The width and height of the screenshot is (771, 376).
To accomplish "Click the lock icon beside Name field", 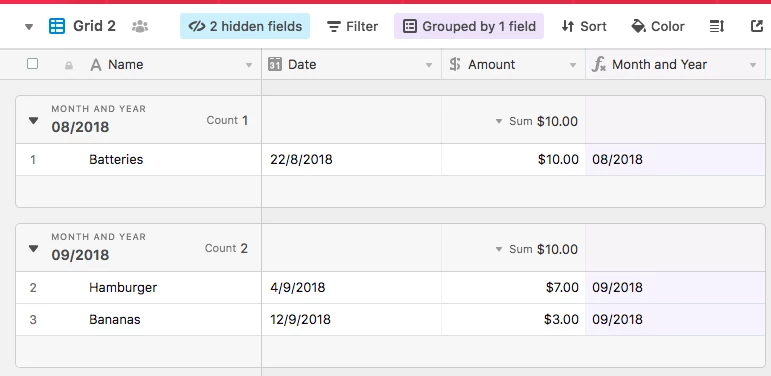I will click(x=69, y=65).
